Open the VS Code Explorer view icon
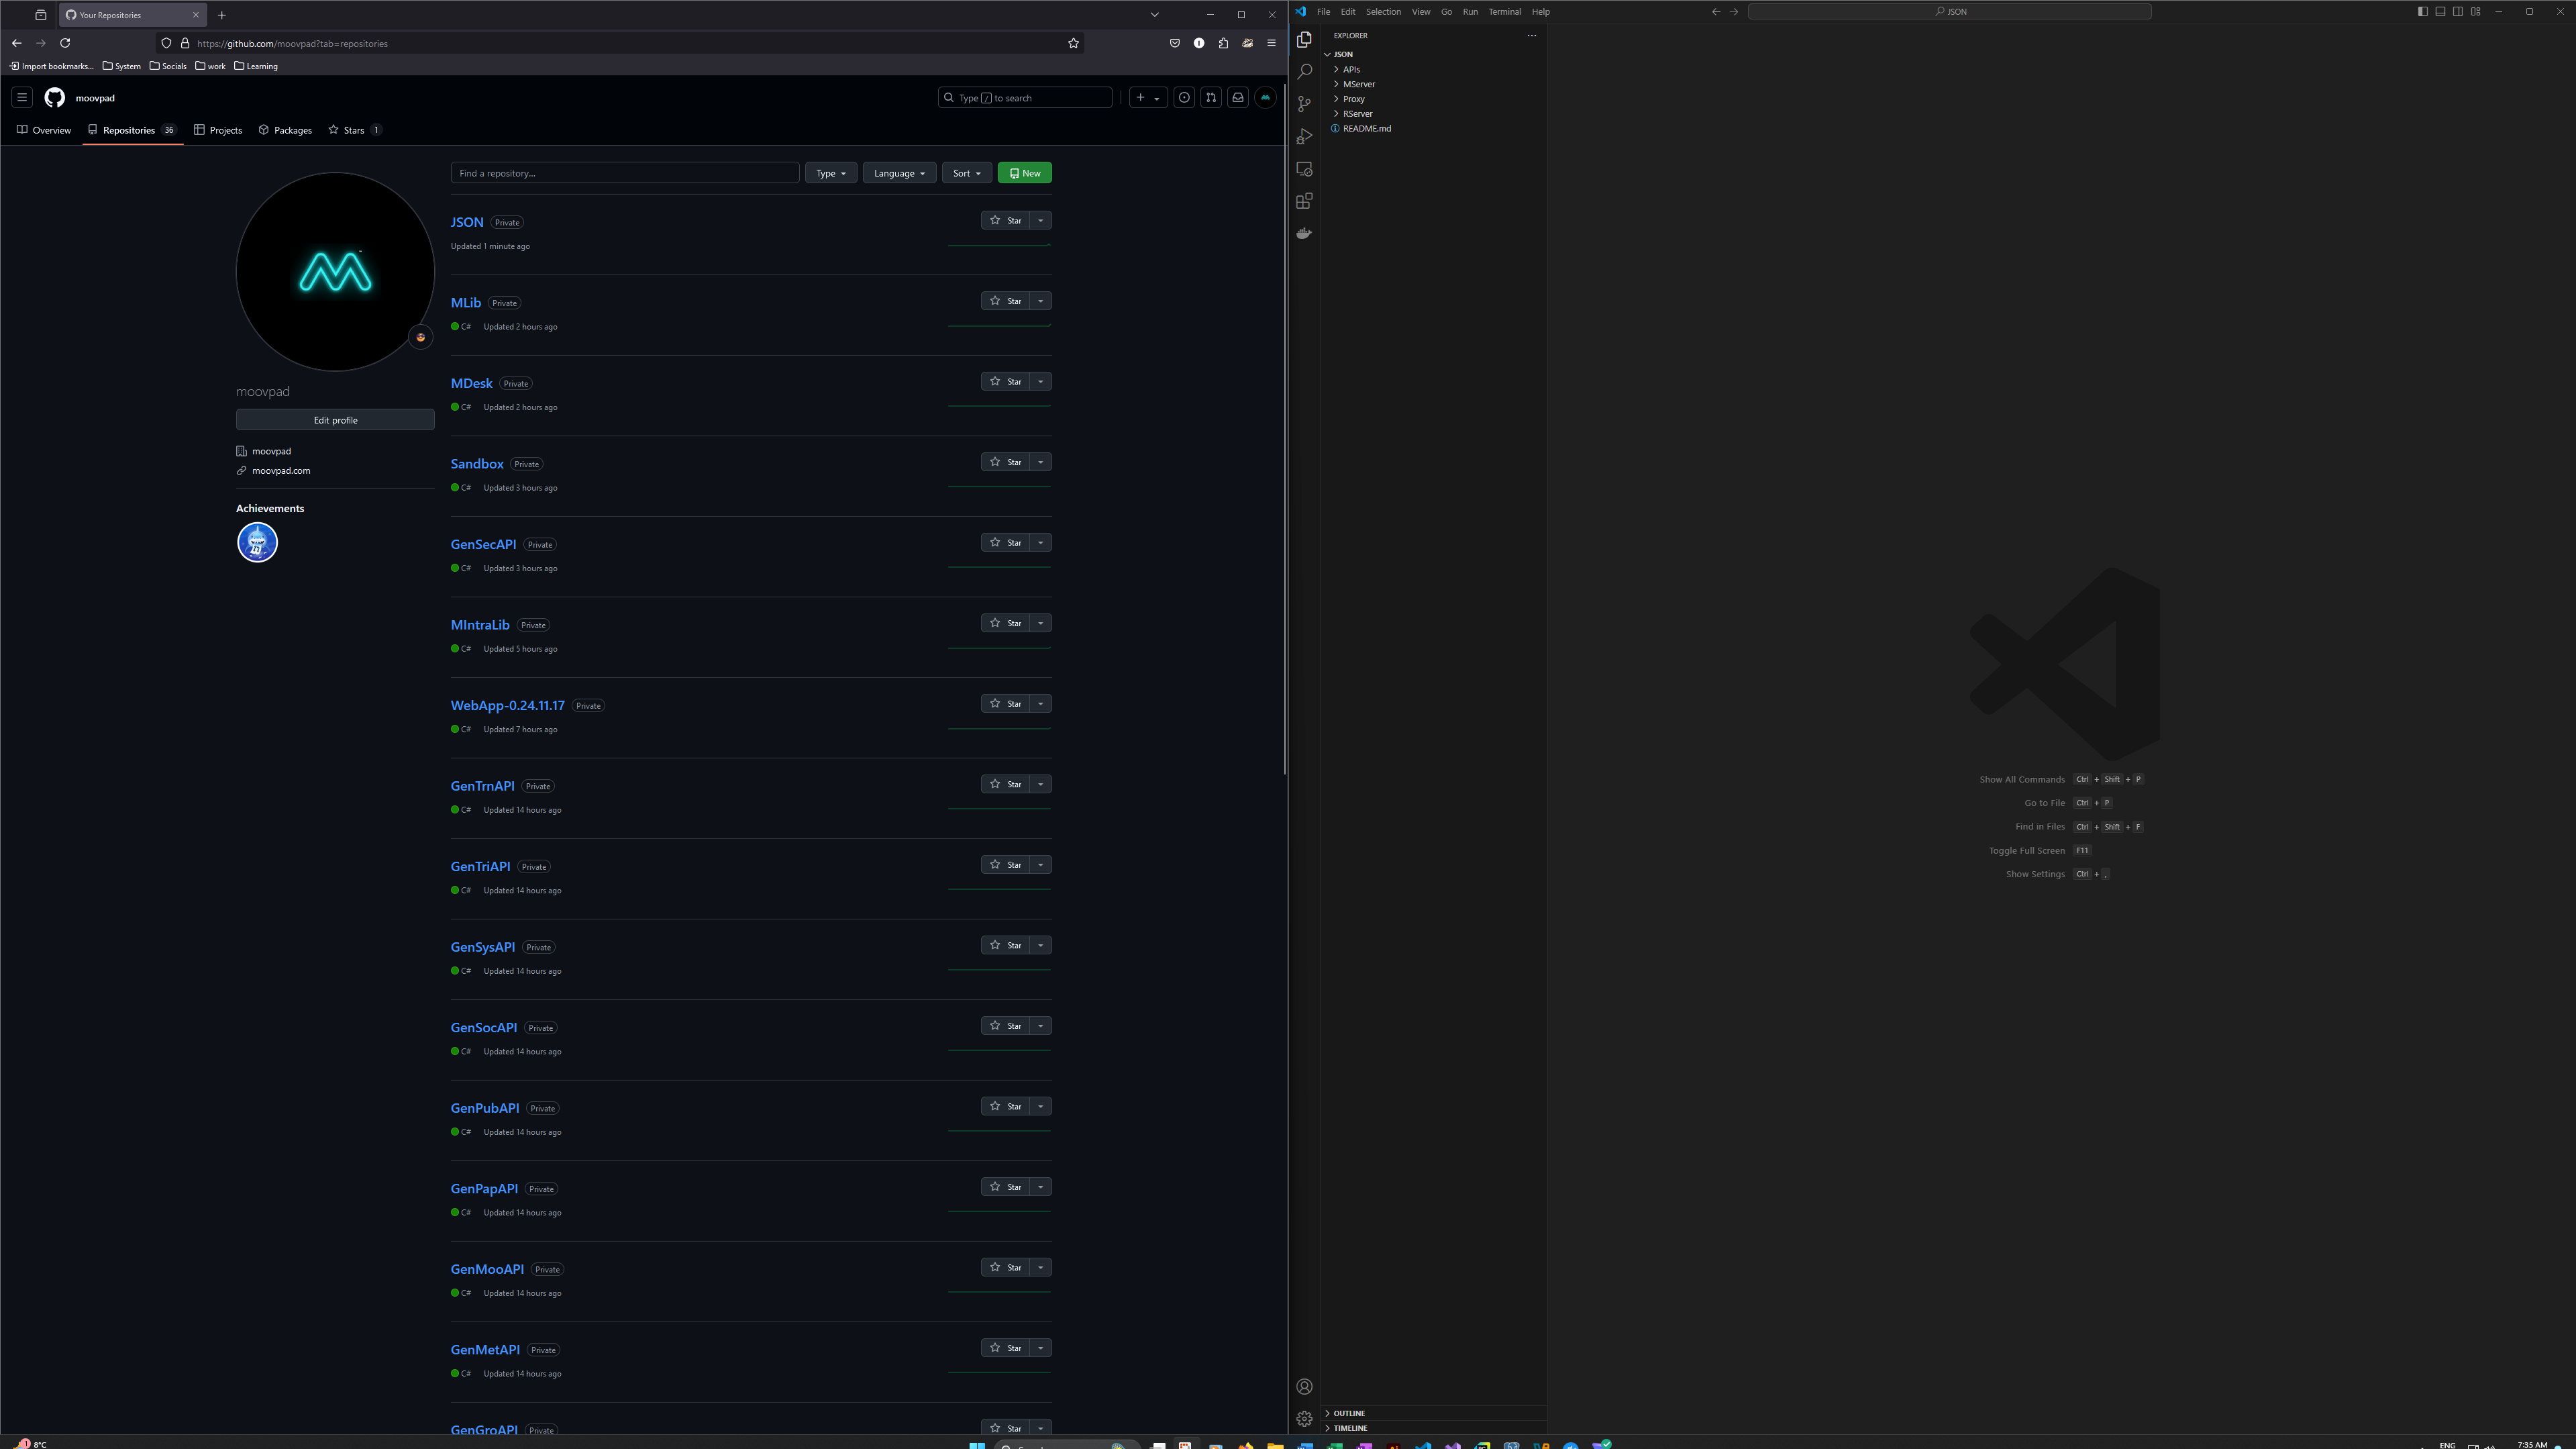Screen dimensions: 2576x1449 (x=1304, y=40)
